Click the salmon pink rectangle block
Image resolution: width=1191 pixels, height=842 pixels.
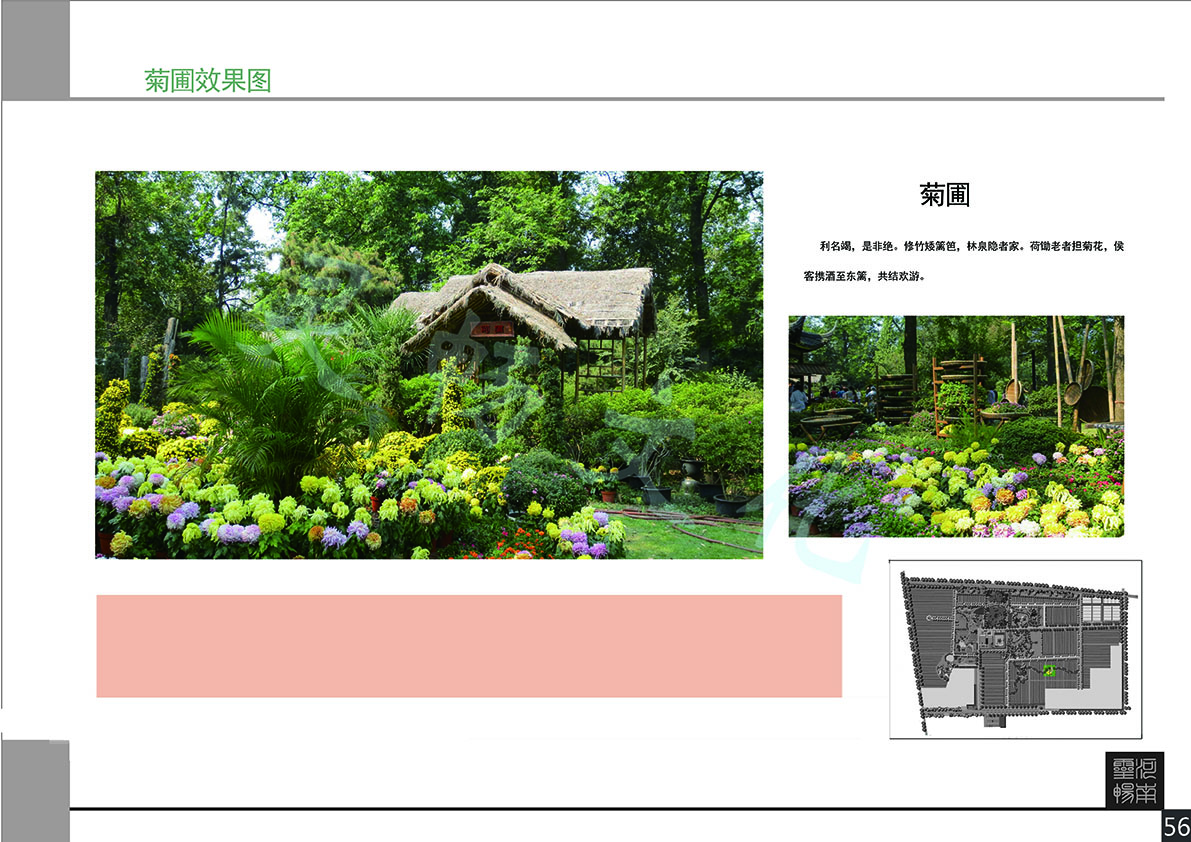[x=468, y=646]
